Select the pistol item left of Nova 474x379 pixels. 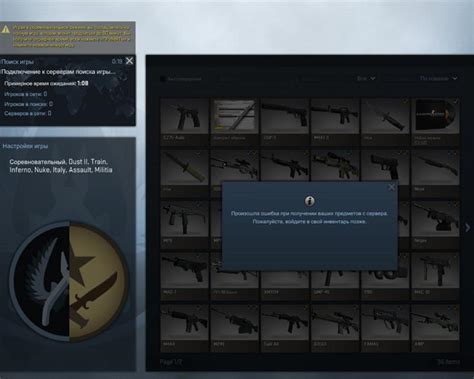click(385, 166)
